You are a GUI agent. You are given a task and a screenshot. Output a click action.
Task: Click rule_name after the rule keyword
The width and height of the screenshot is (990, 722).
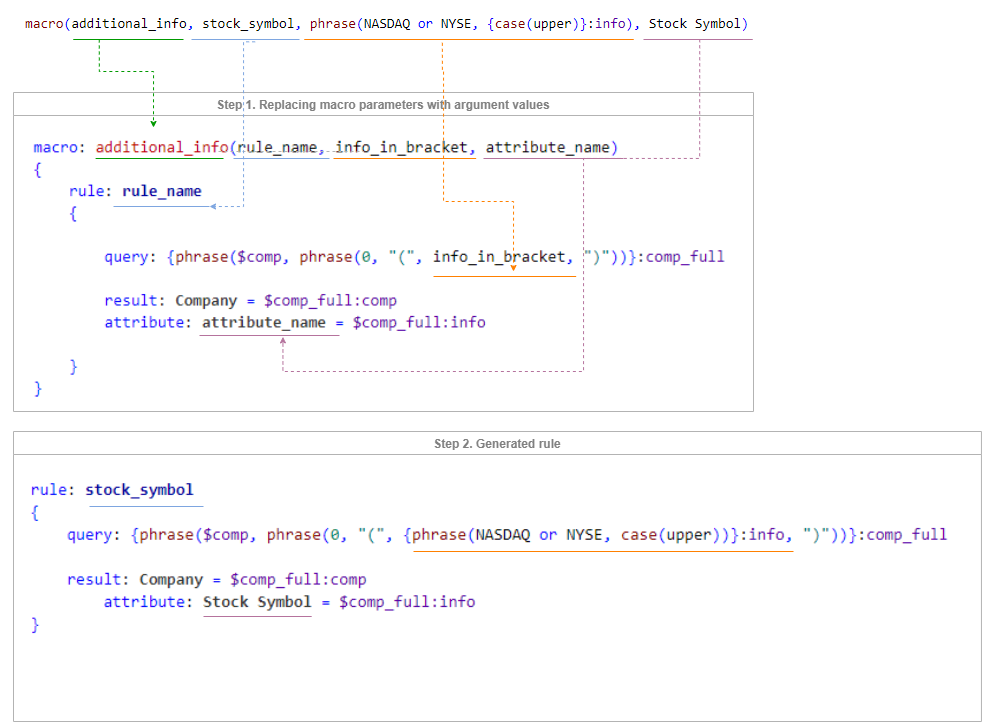click(162, 191)
